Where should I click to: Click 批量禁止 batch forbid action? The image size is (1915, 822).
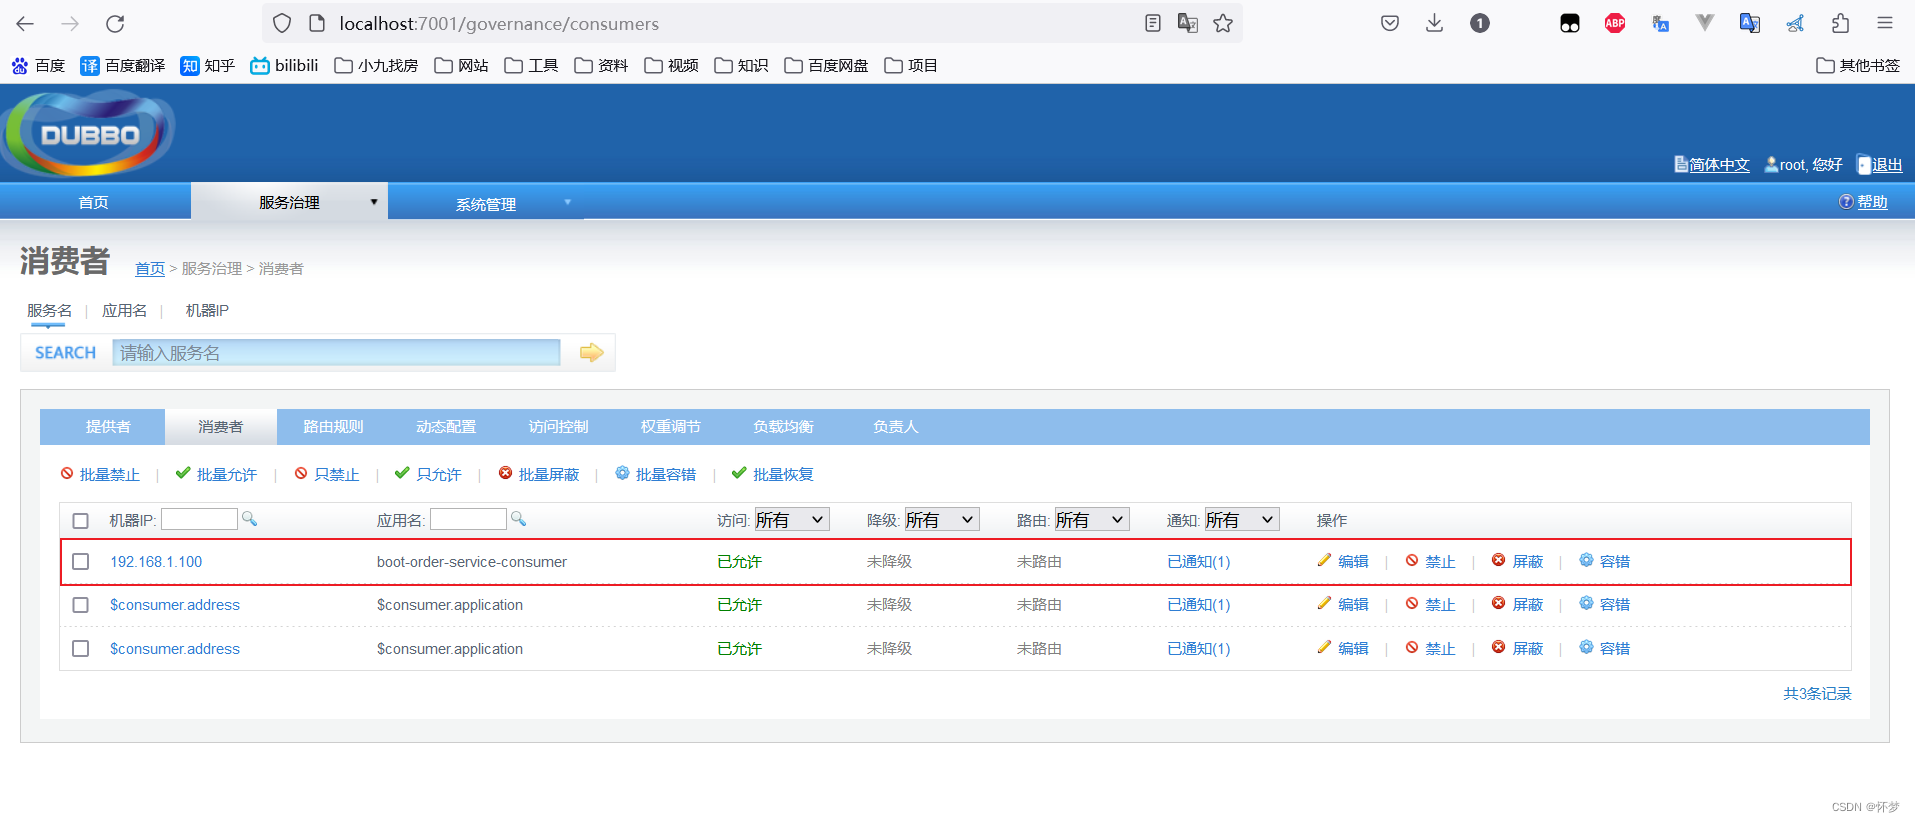[100, 474]
